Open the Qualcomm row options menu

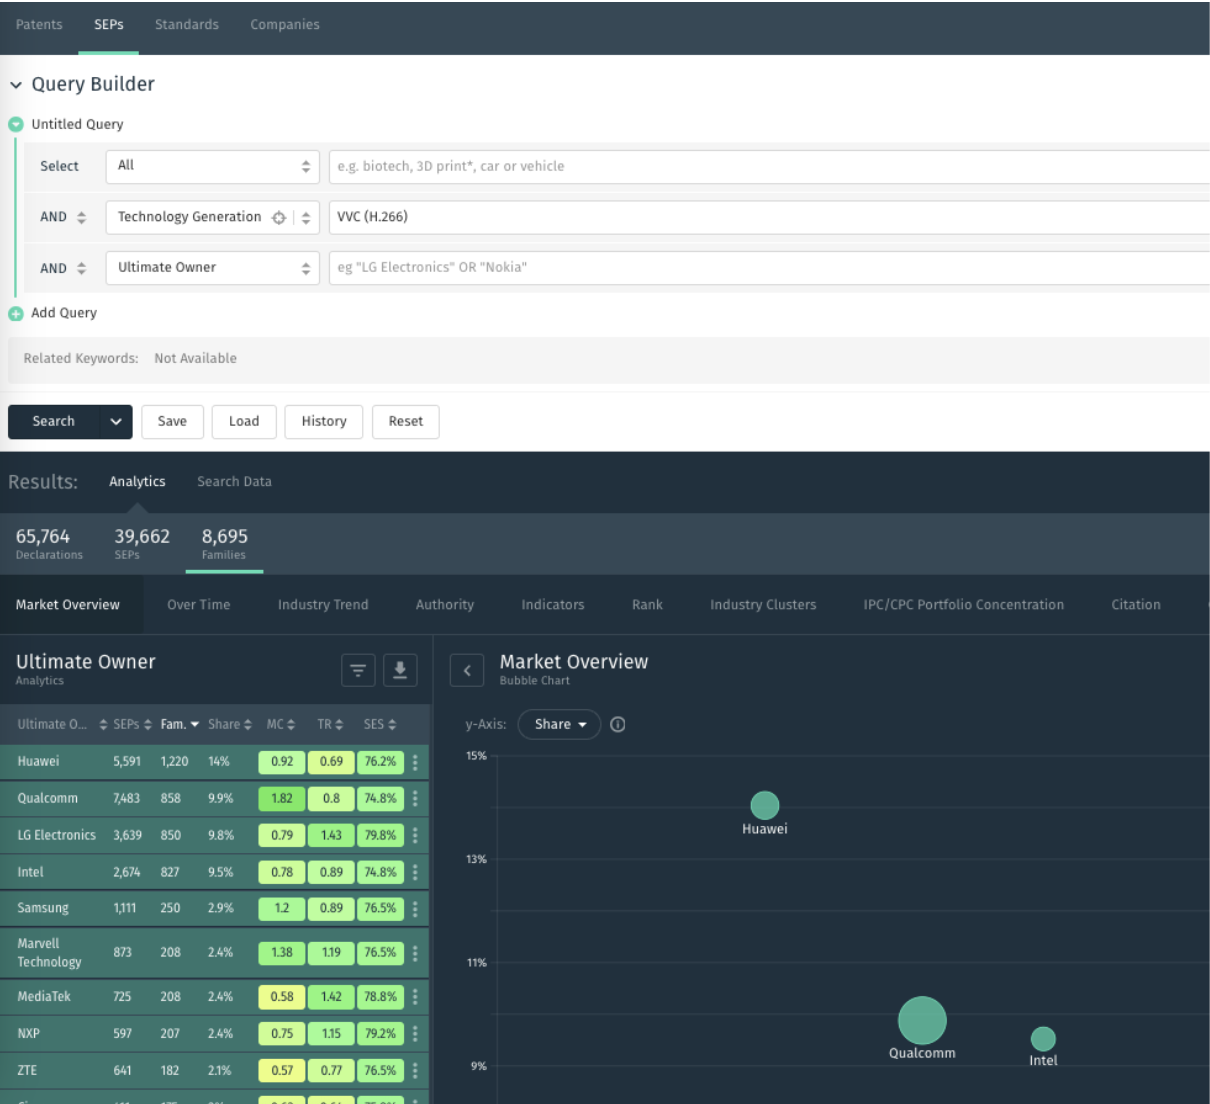[415, 799]
